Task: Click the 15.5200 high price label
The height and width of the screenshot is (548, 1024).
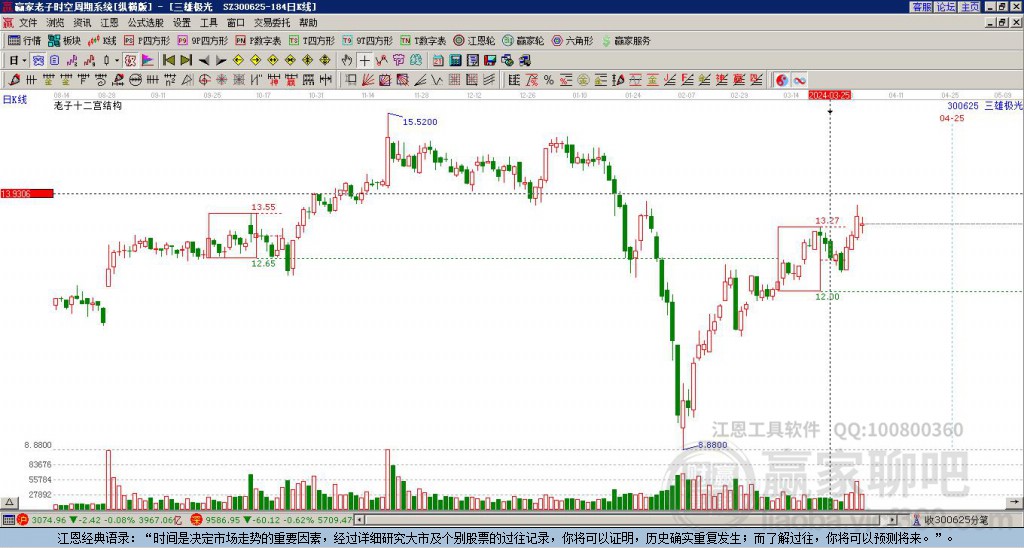Action: click(420, 122)
